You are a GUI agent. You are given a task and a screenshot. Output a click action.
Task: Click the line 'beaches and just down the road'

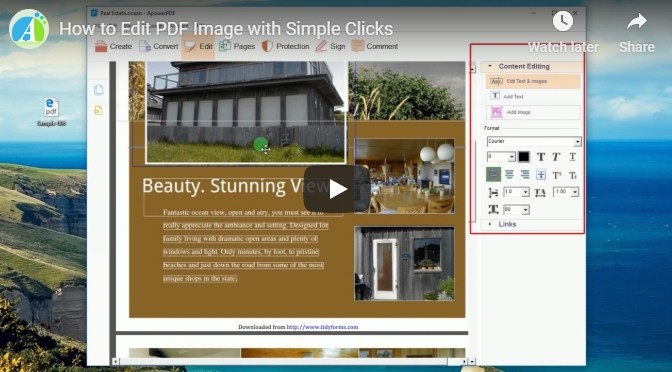click(x=243, y=265)
